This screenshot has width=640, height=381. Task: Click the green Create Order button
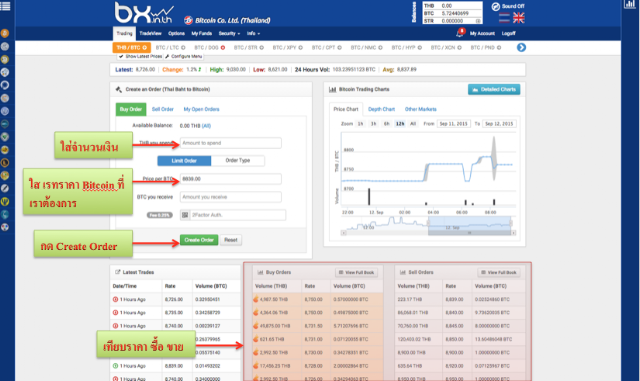point(199,240)
